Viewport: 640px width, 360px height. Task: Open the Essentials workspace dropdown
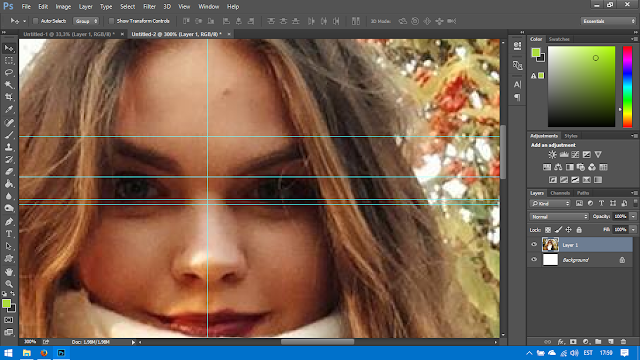pos(608,21)
